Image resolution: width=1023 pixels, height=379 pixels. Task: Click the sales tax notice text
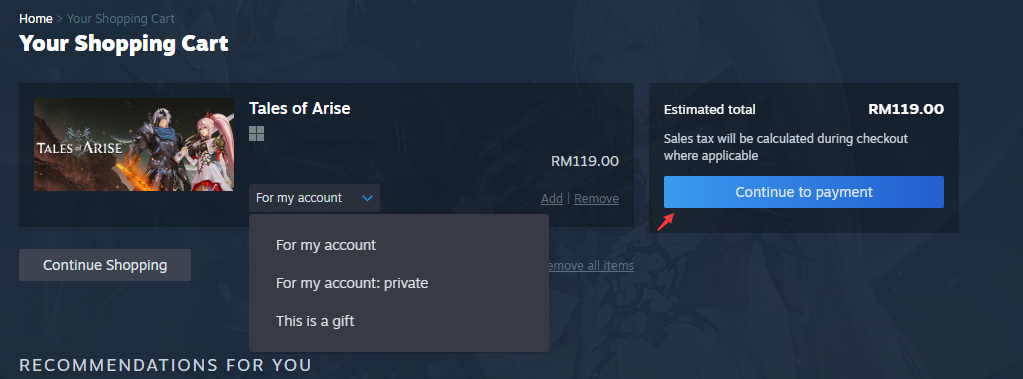(786, 147)
